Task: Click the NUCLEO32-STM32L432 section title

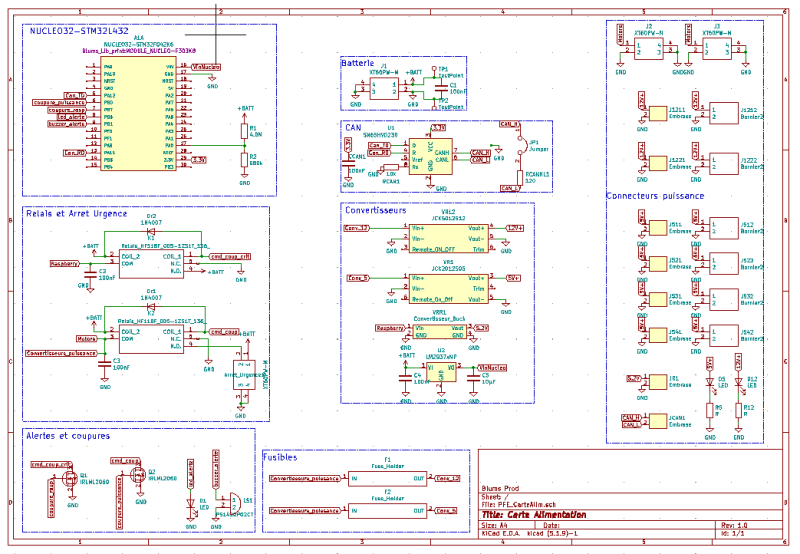Action: pyautogui.click(x=79, y=31)
